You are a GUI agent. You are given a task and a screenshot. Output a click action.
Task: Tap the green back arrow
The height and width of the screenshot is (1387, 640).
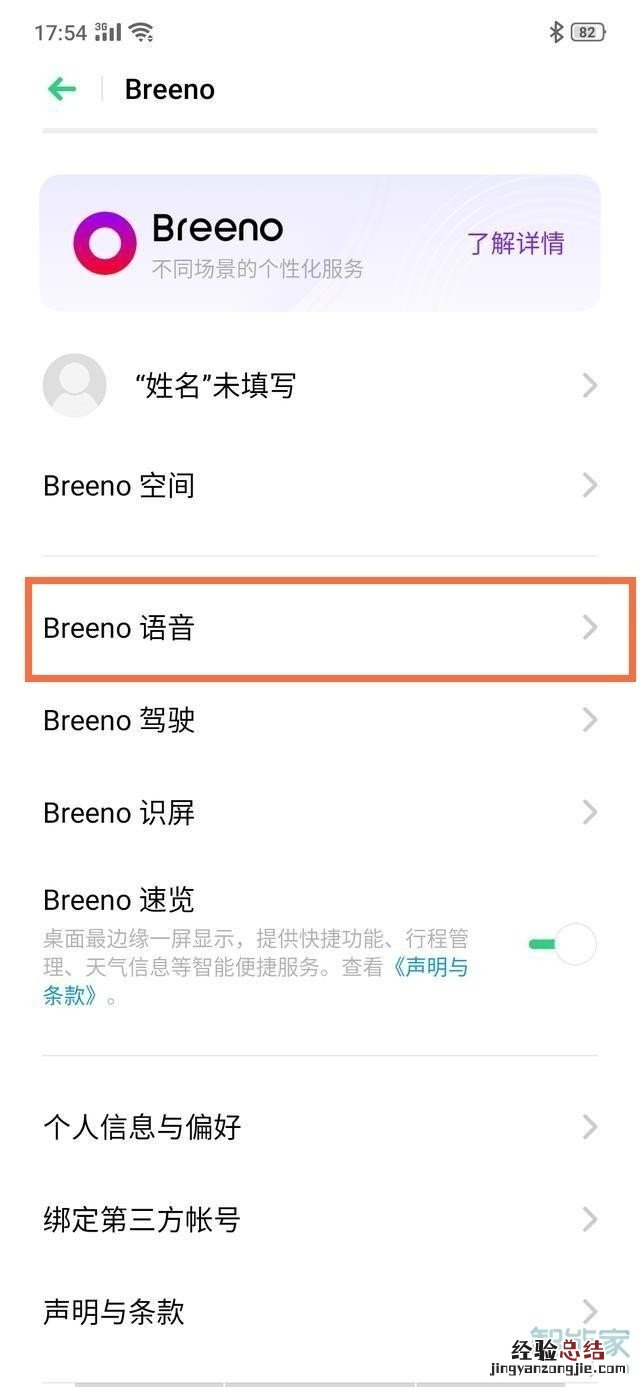[x=62, y=89]
